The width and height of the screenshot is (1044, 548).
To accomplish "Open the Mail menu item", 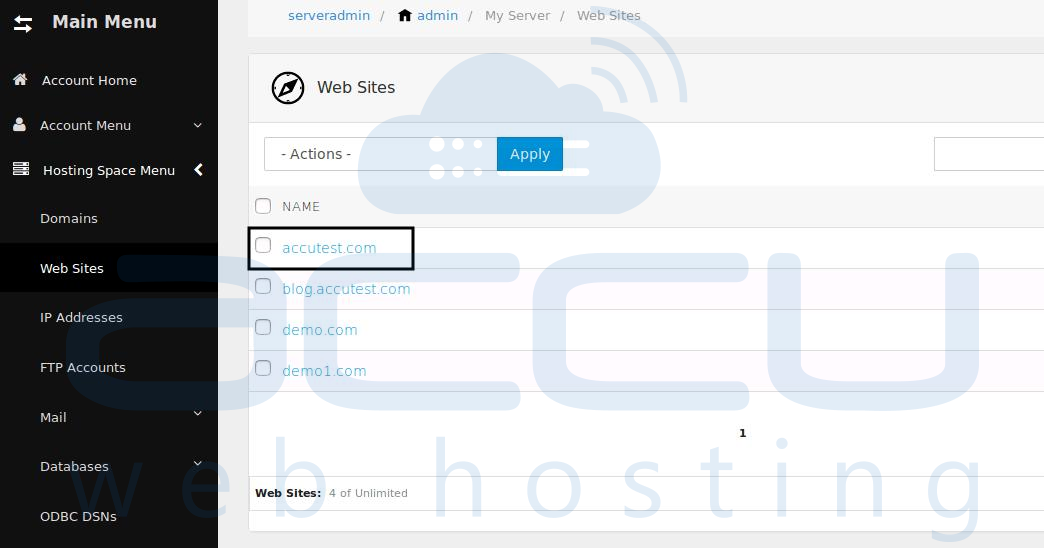I will click(53, 417).
